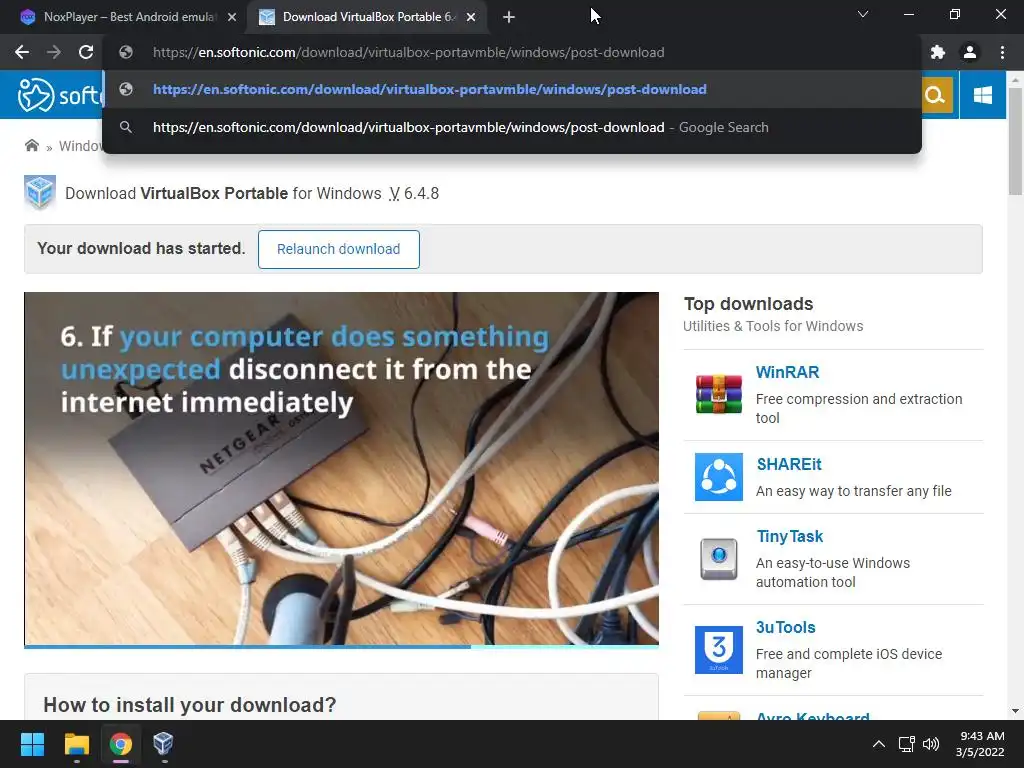Open the 3uTools link
This screenshot has height=768, width=1024.
[786, 627]
